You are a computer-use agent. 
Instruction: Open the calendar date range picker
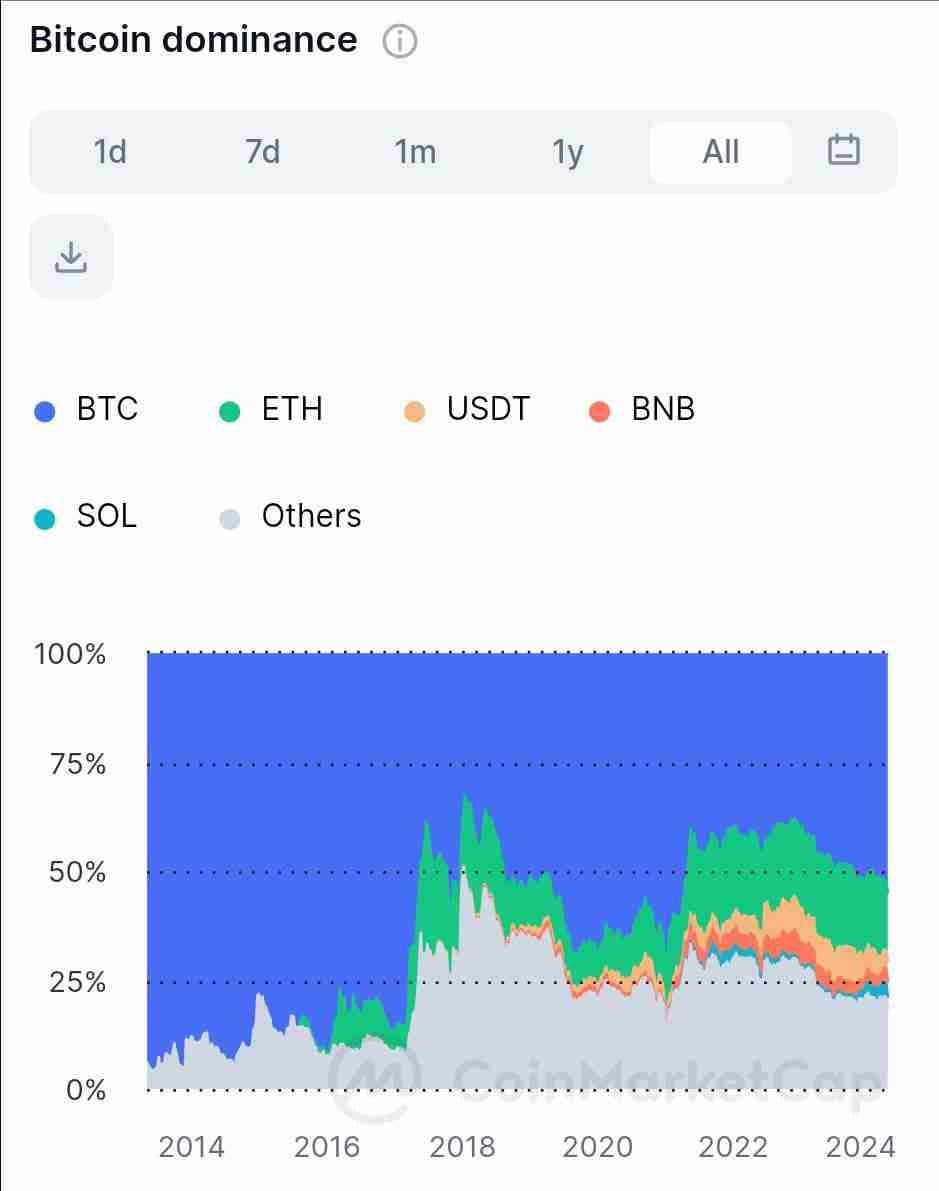tap(843, 151)
